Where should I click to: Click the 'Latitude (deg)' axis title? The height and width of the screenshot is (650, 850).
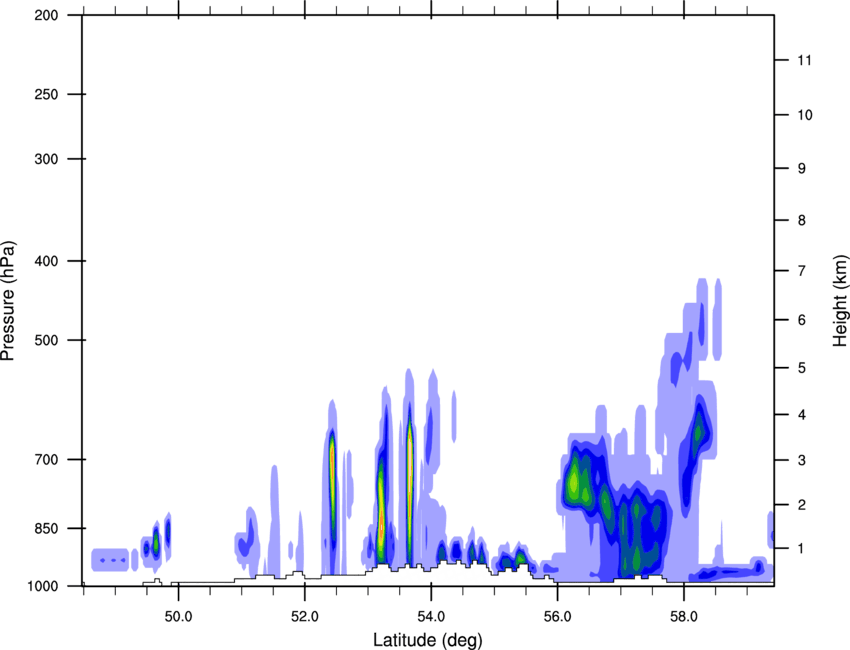pyautogui.click(x=428, y=640)
